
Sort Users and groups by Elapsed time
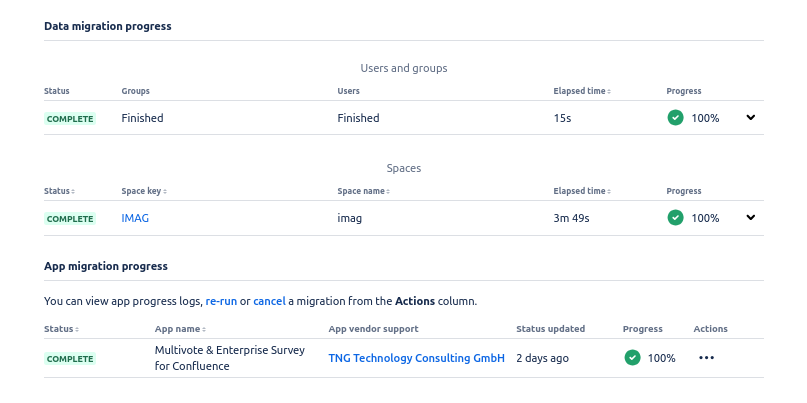coord(582,91)
